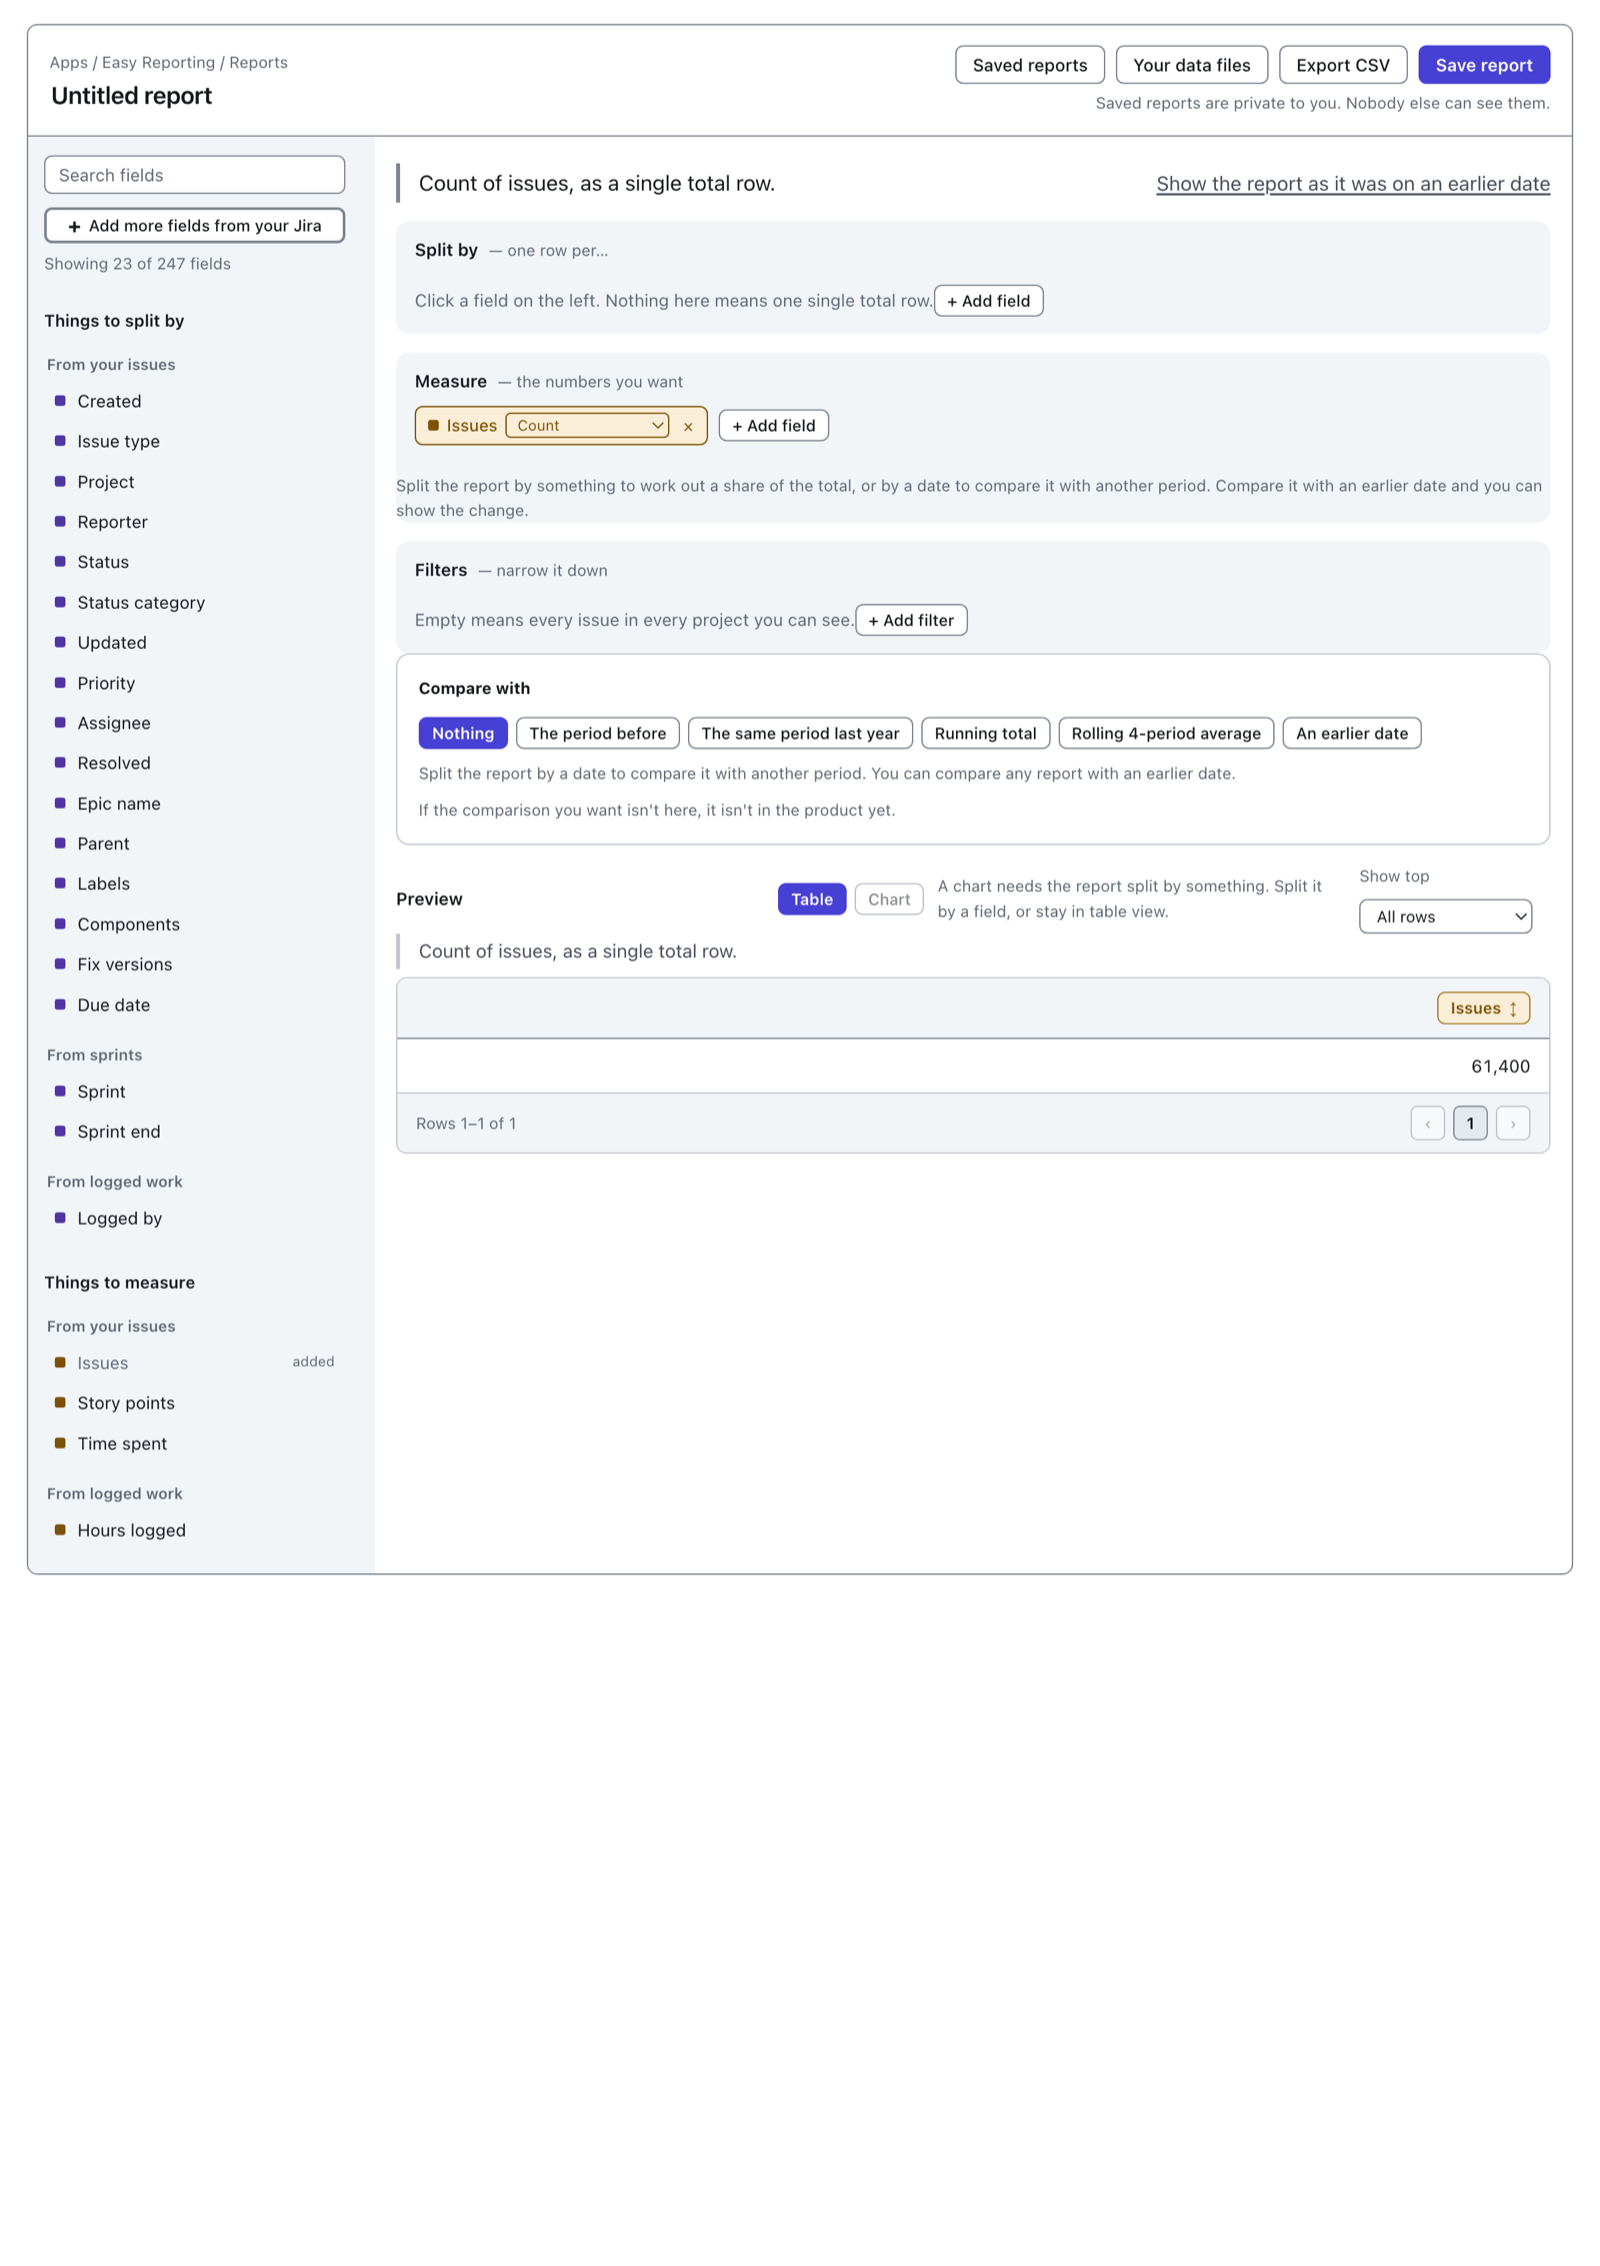
Task: Select Rolling 4-period average comparison
Action: click(1166, 733)
